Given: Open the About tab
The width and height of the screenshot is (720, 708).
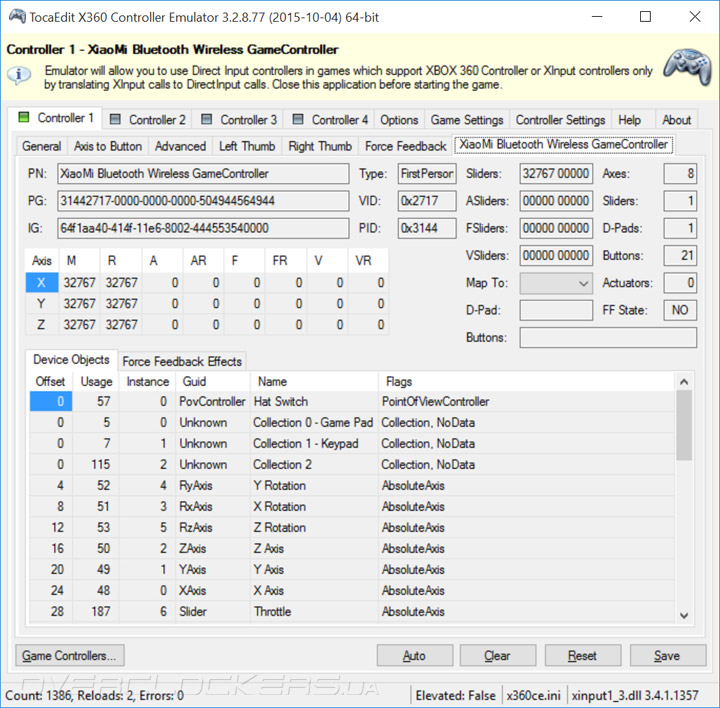Looking at the screenshot, I should [x=676, y=120].
